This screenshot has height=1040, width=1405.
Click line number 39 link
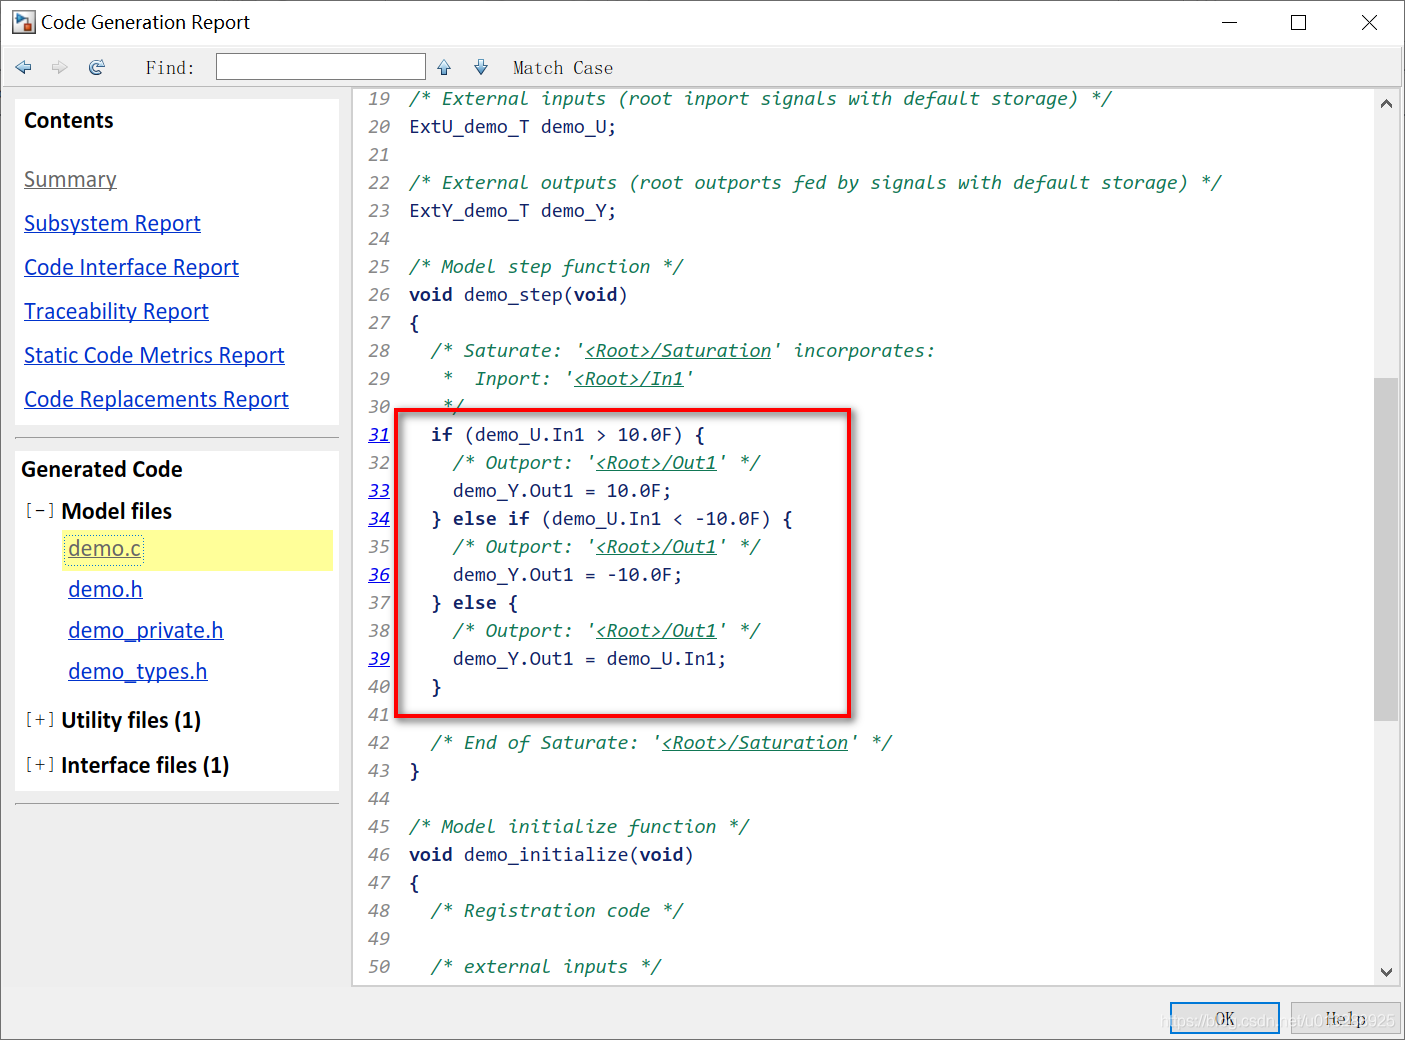(379, 658)
